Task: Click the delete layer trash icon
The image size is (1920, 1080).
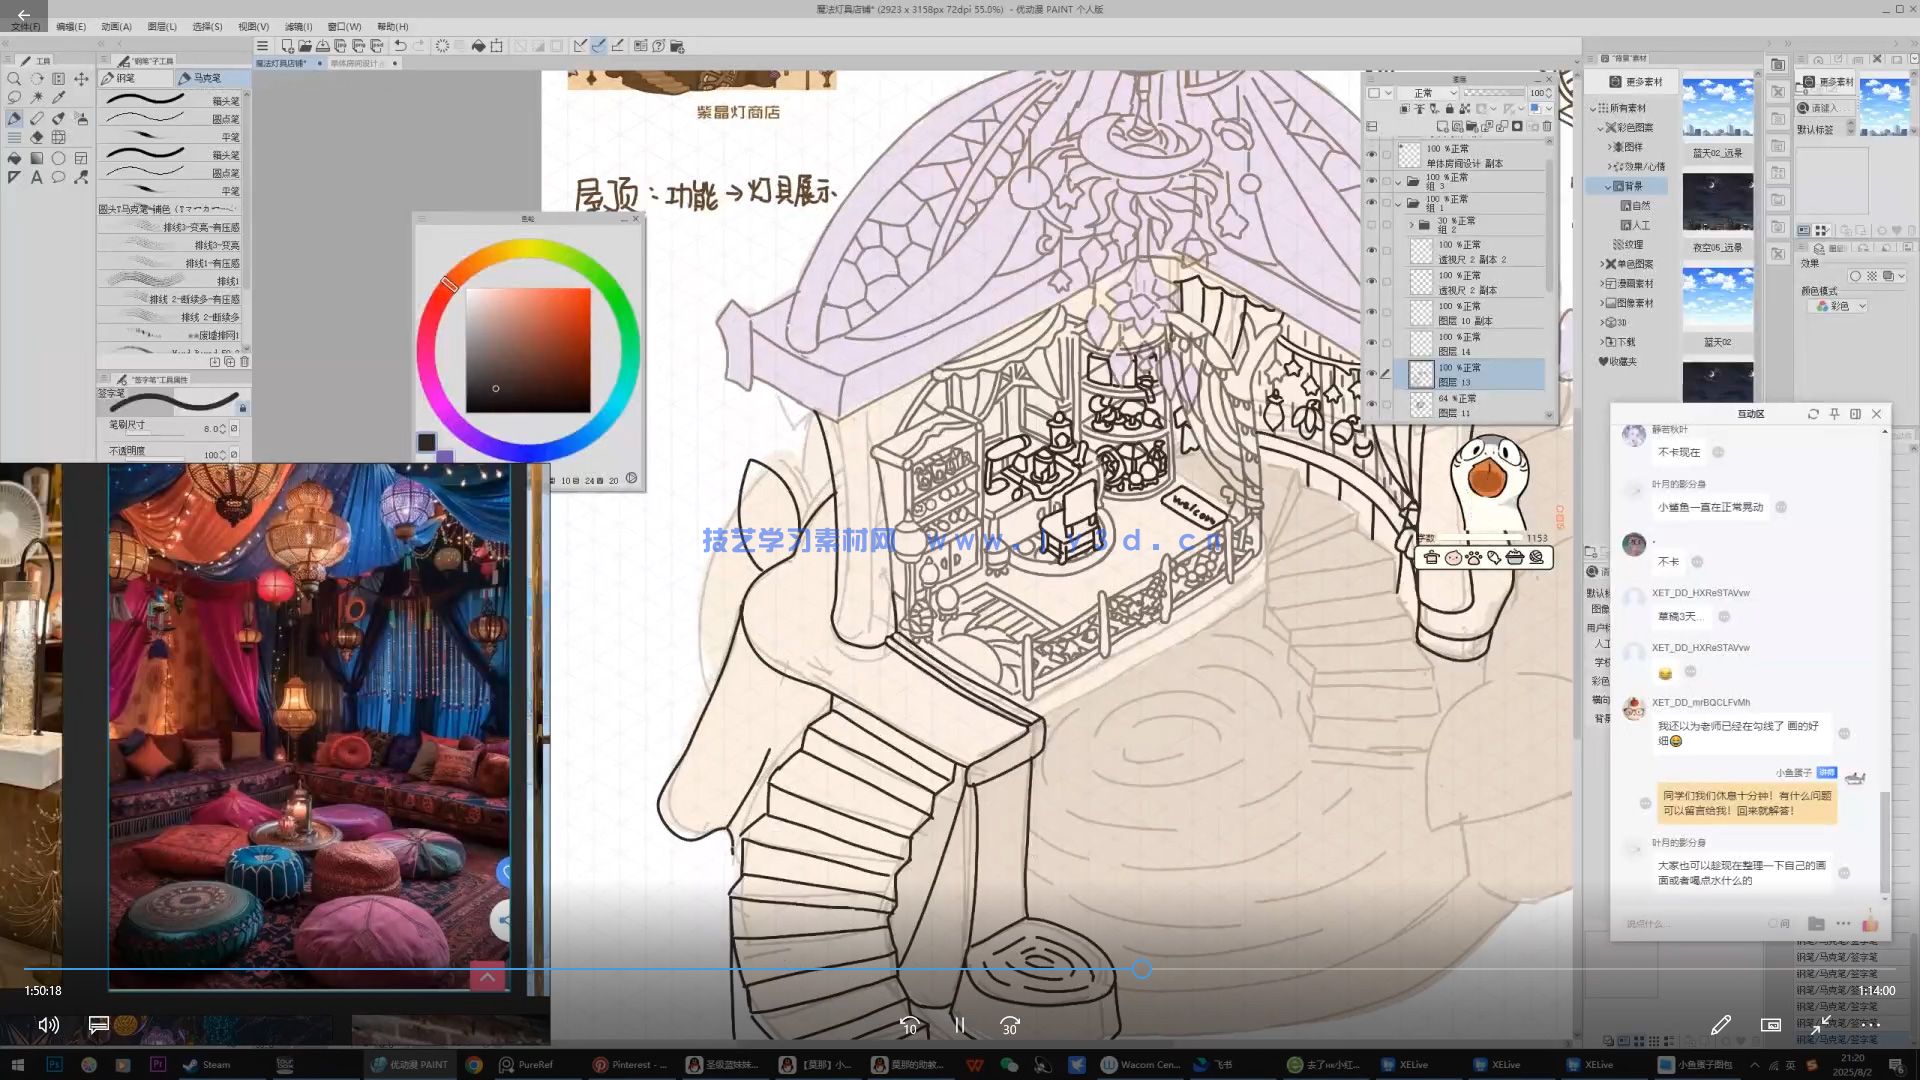Action: point(1547,127)
